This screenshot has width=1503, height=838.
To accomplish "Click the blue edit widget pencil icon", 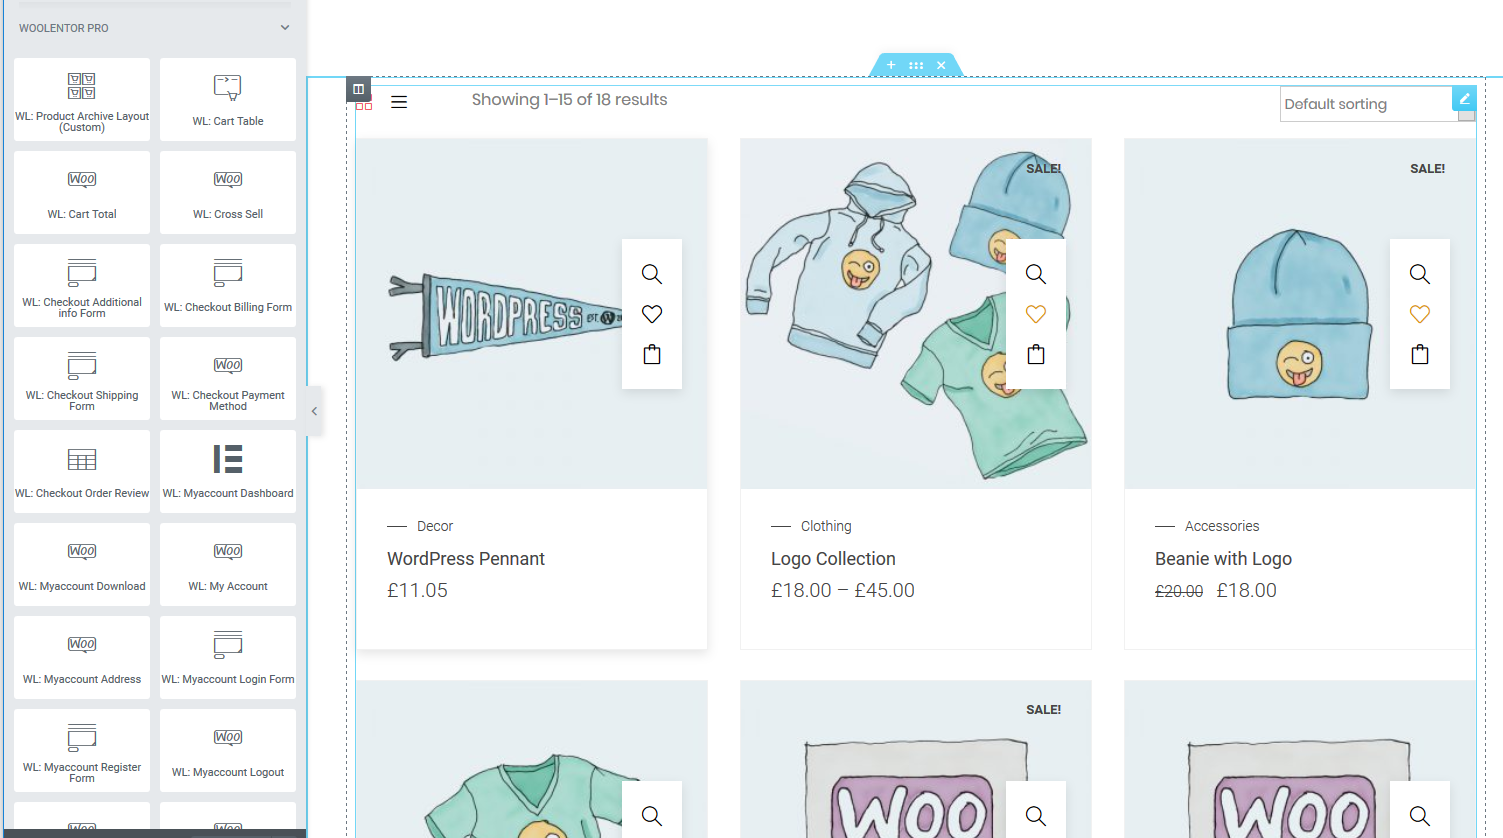I will (1464, 98).
